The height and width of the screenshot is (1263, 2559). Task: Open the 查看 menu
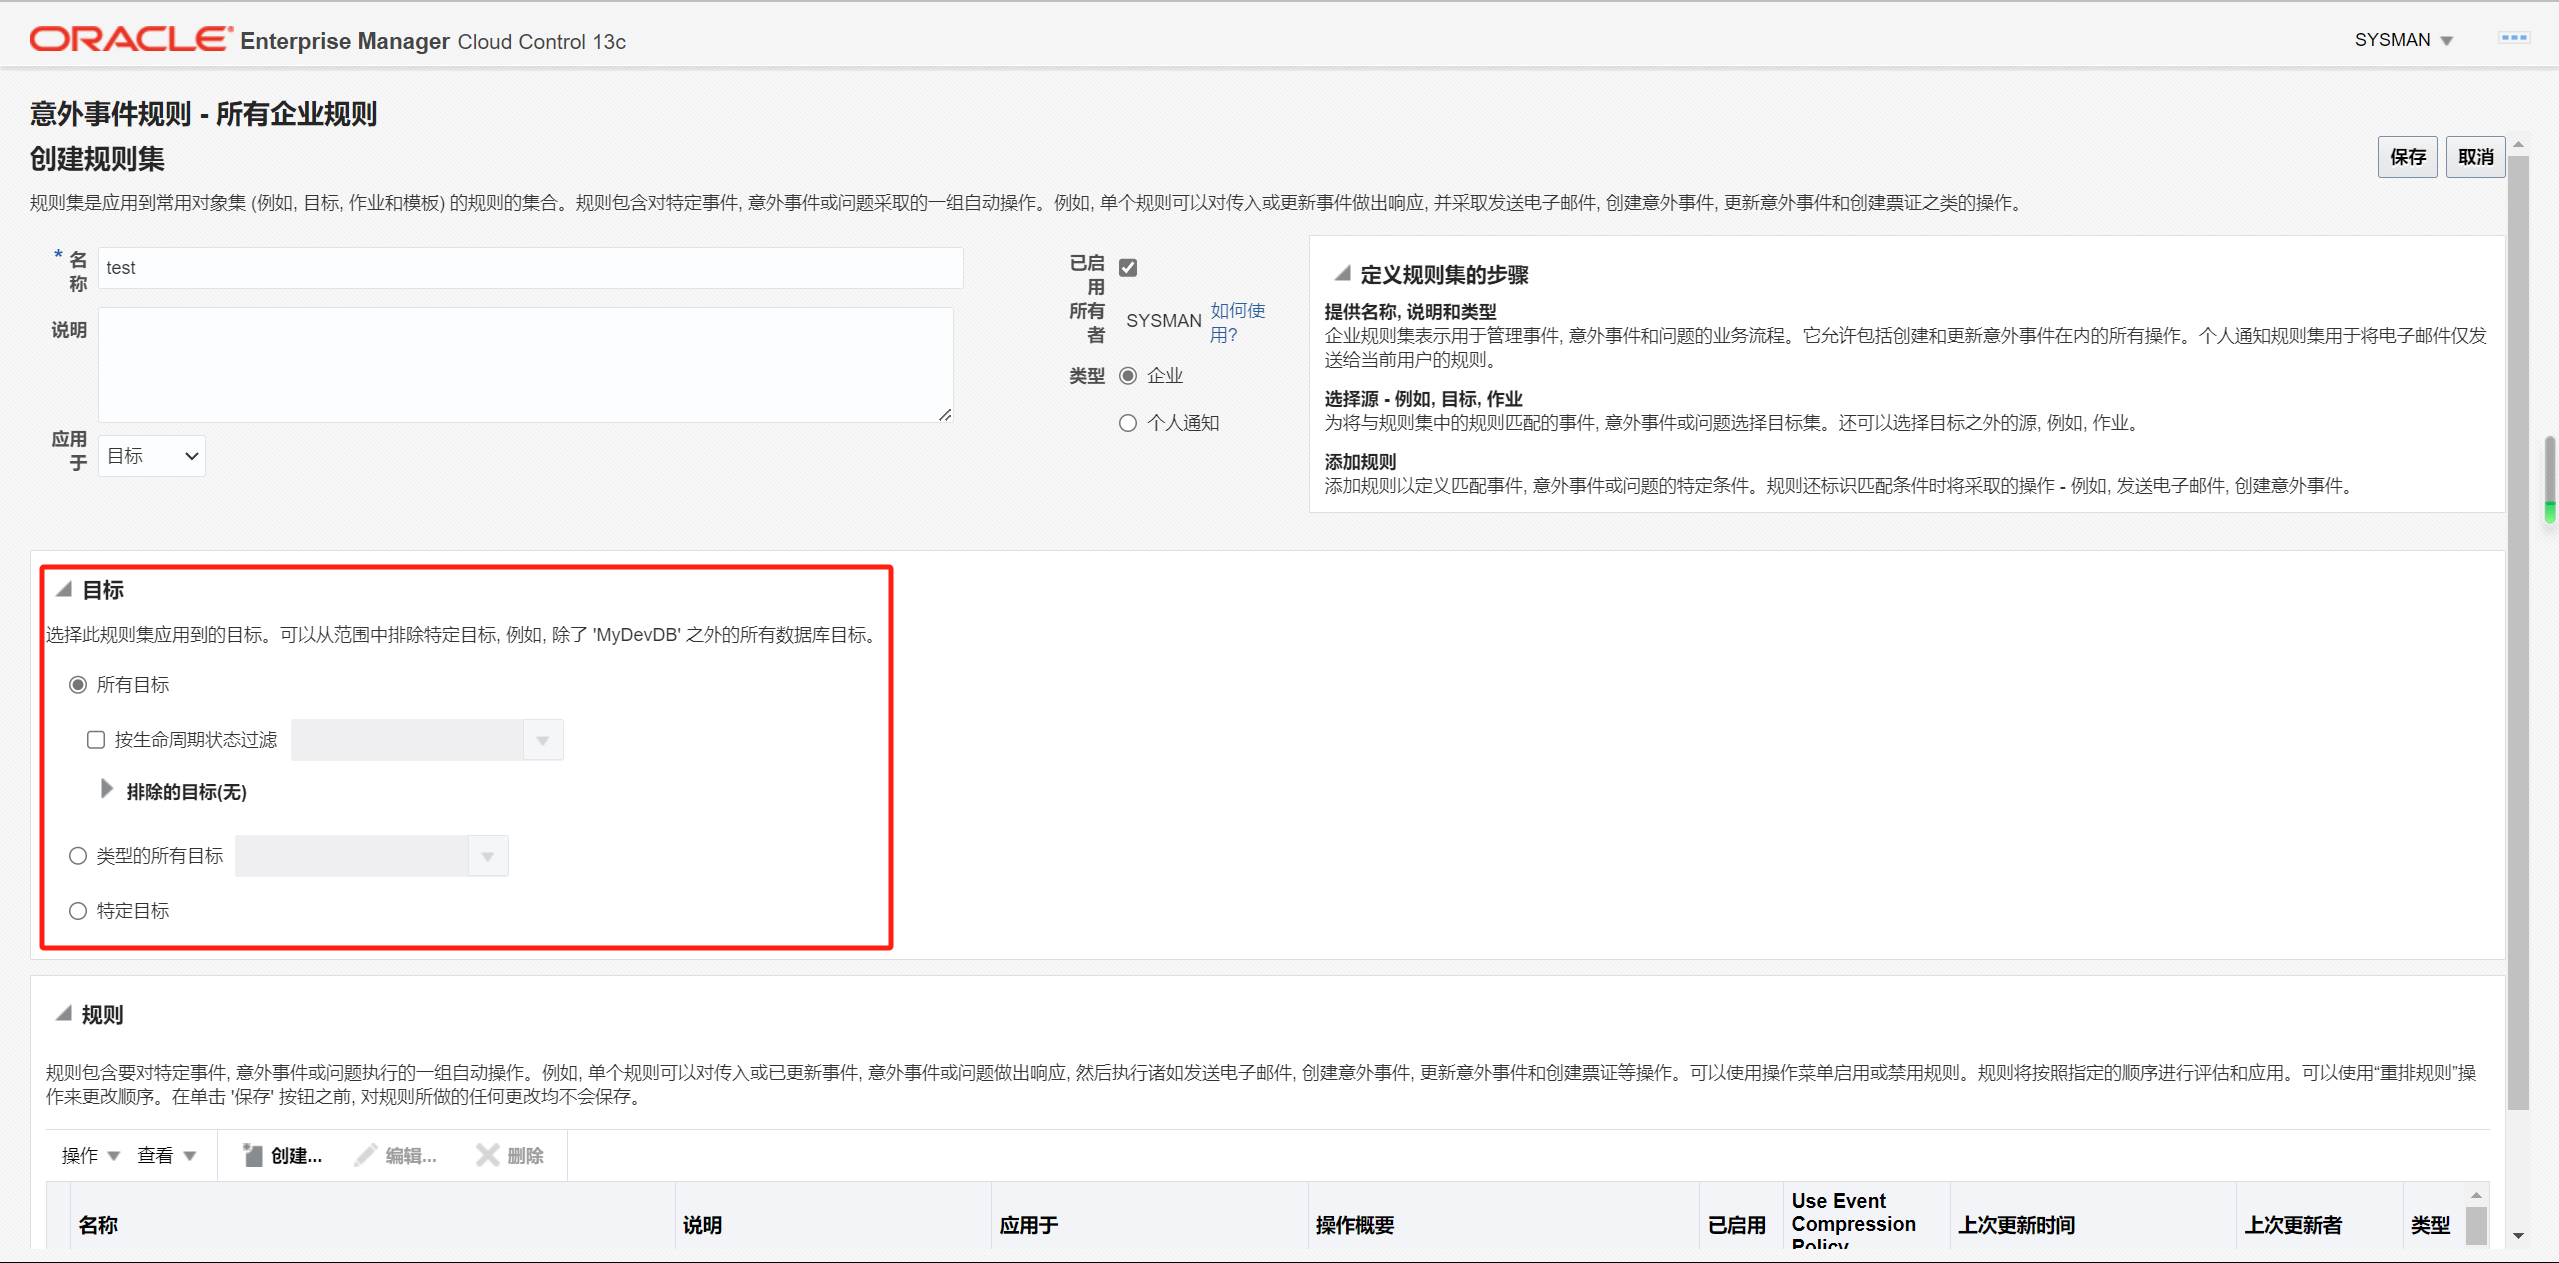(x=166, y=1156)
